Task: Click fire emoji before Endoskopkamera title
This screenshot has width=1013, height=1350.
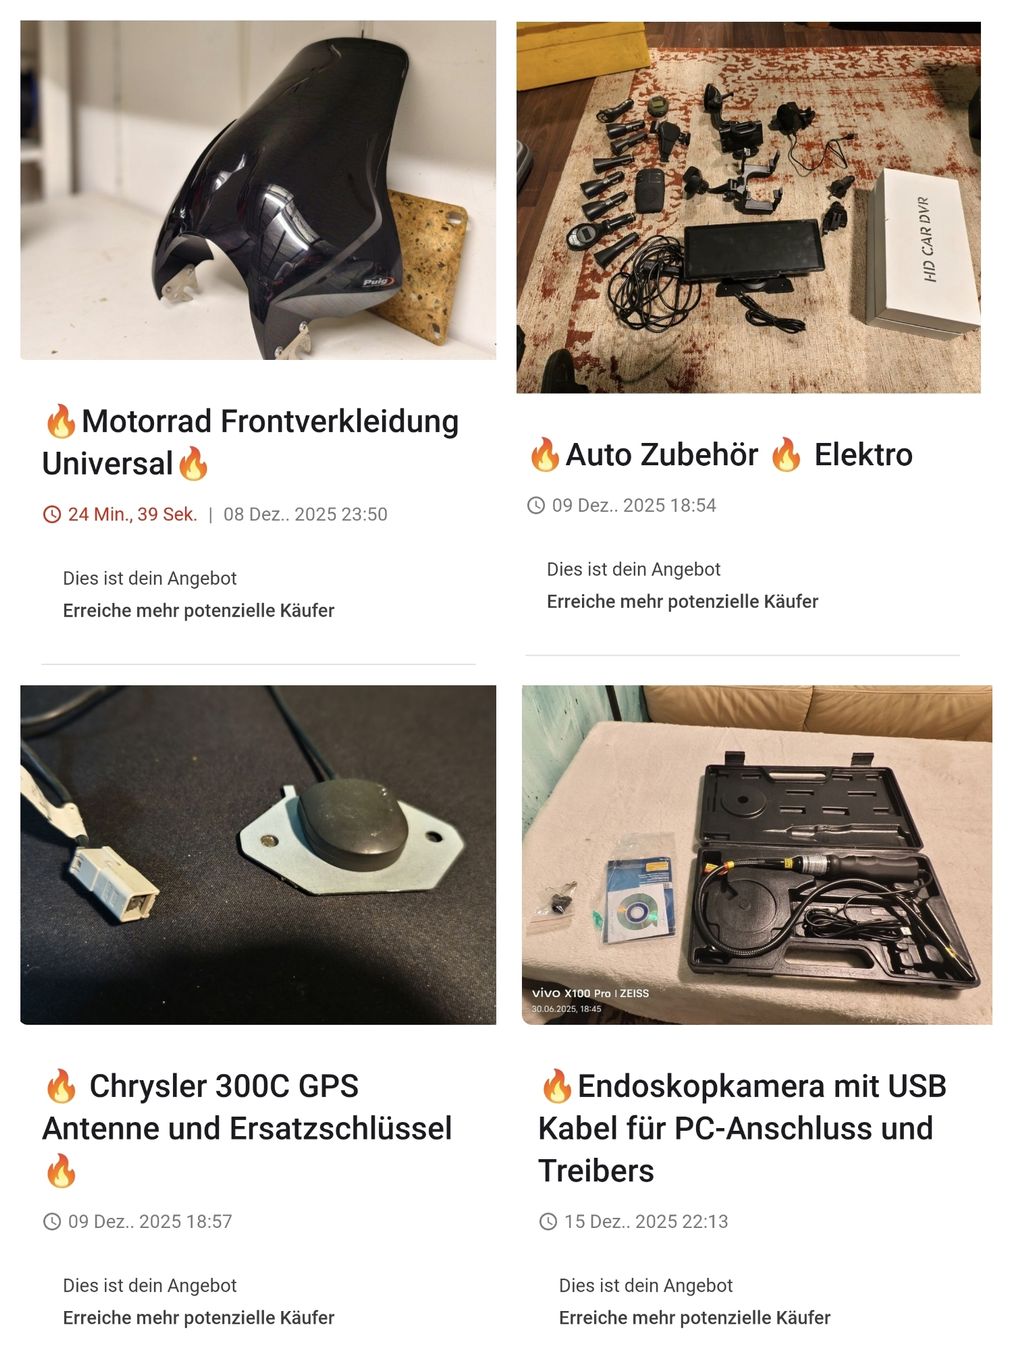Action: (x=557, y=1085)
